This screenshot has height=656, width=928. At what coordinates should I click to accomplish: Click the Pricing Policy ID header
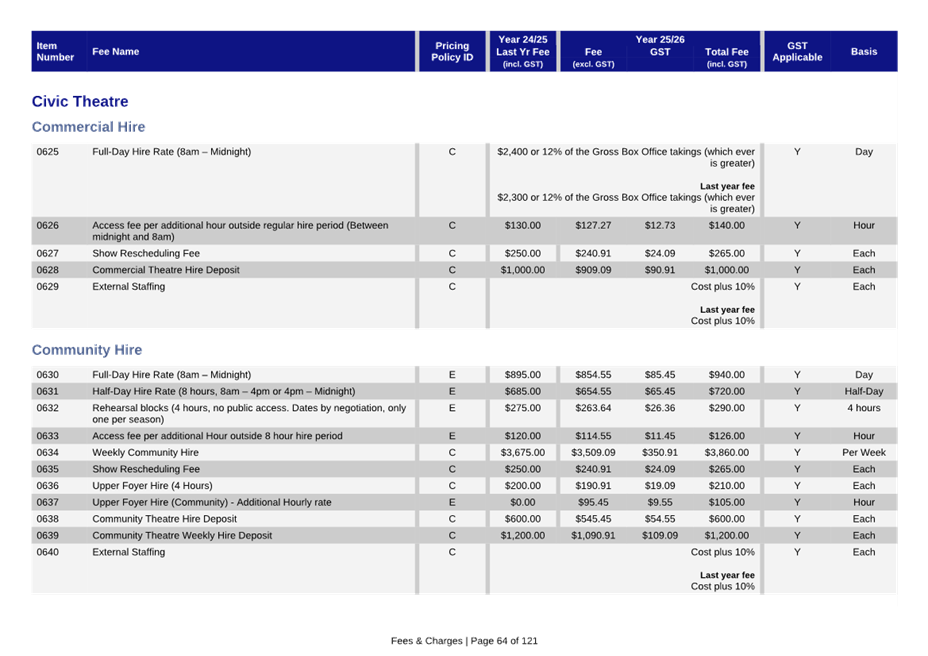pos(452,52)
